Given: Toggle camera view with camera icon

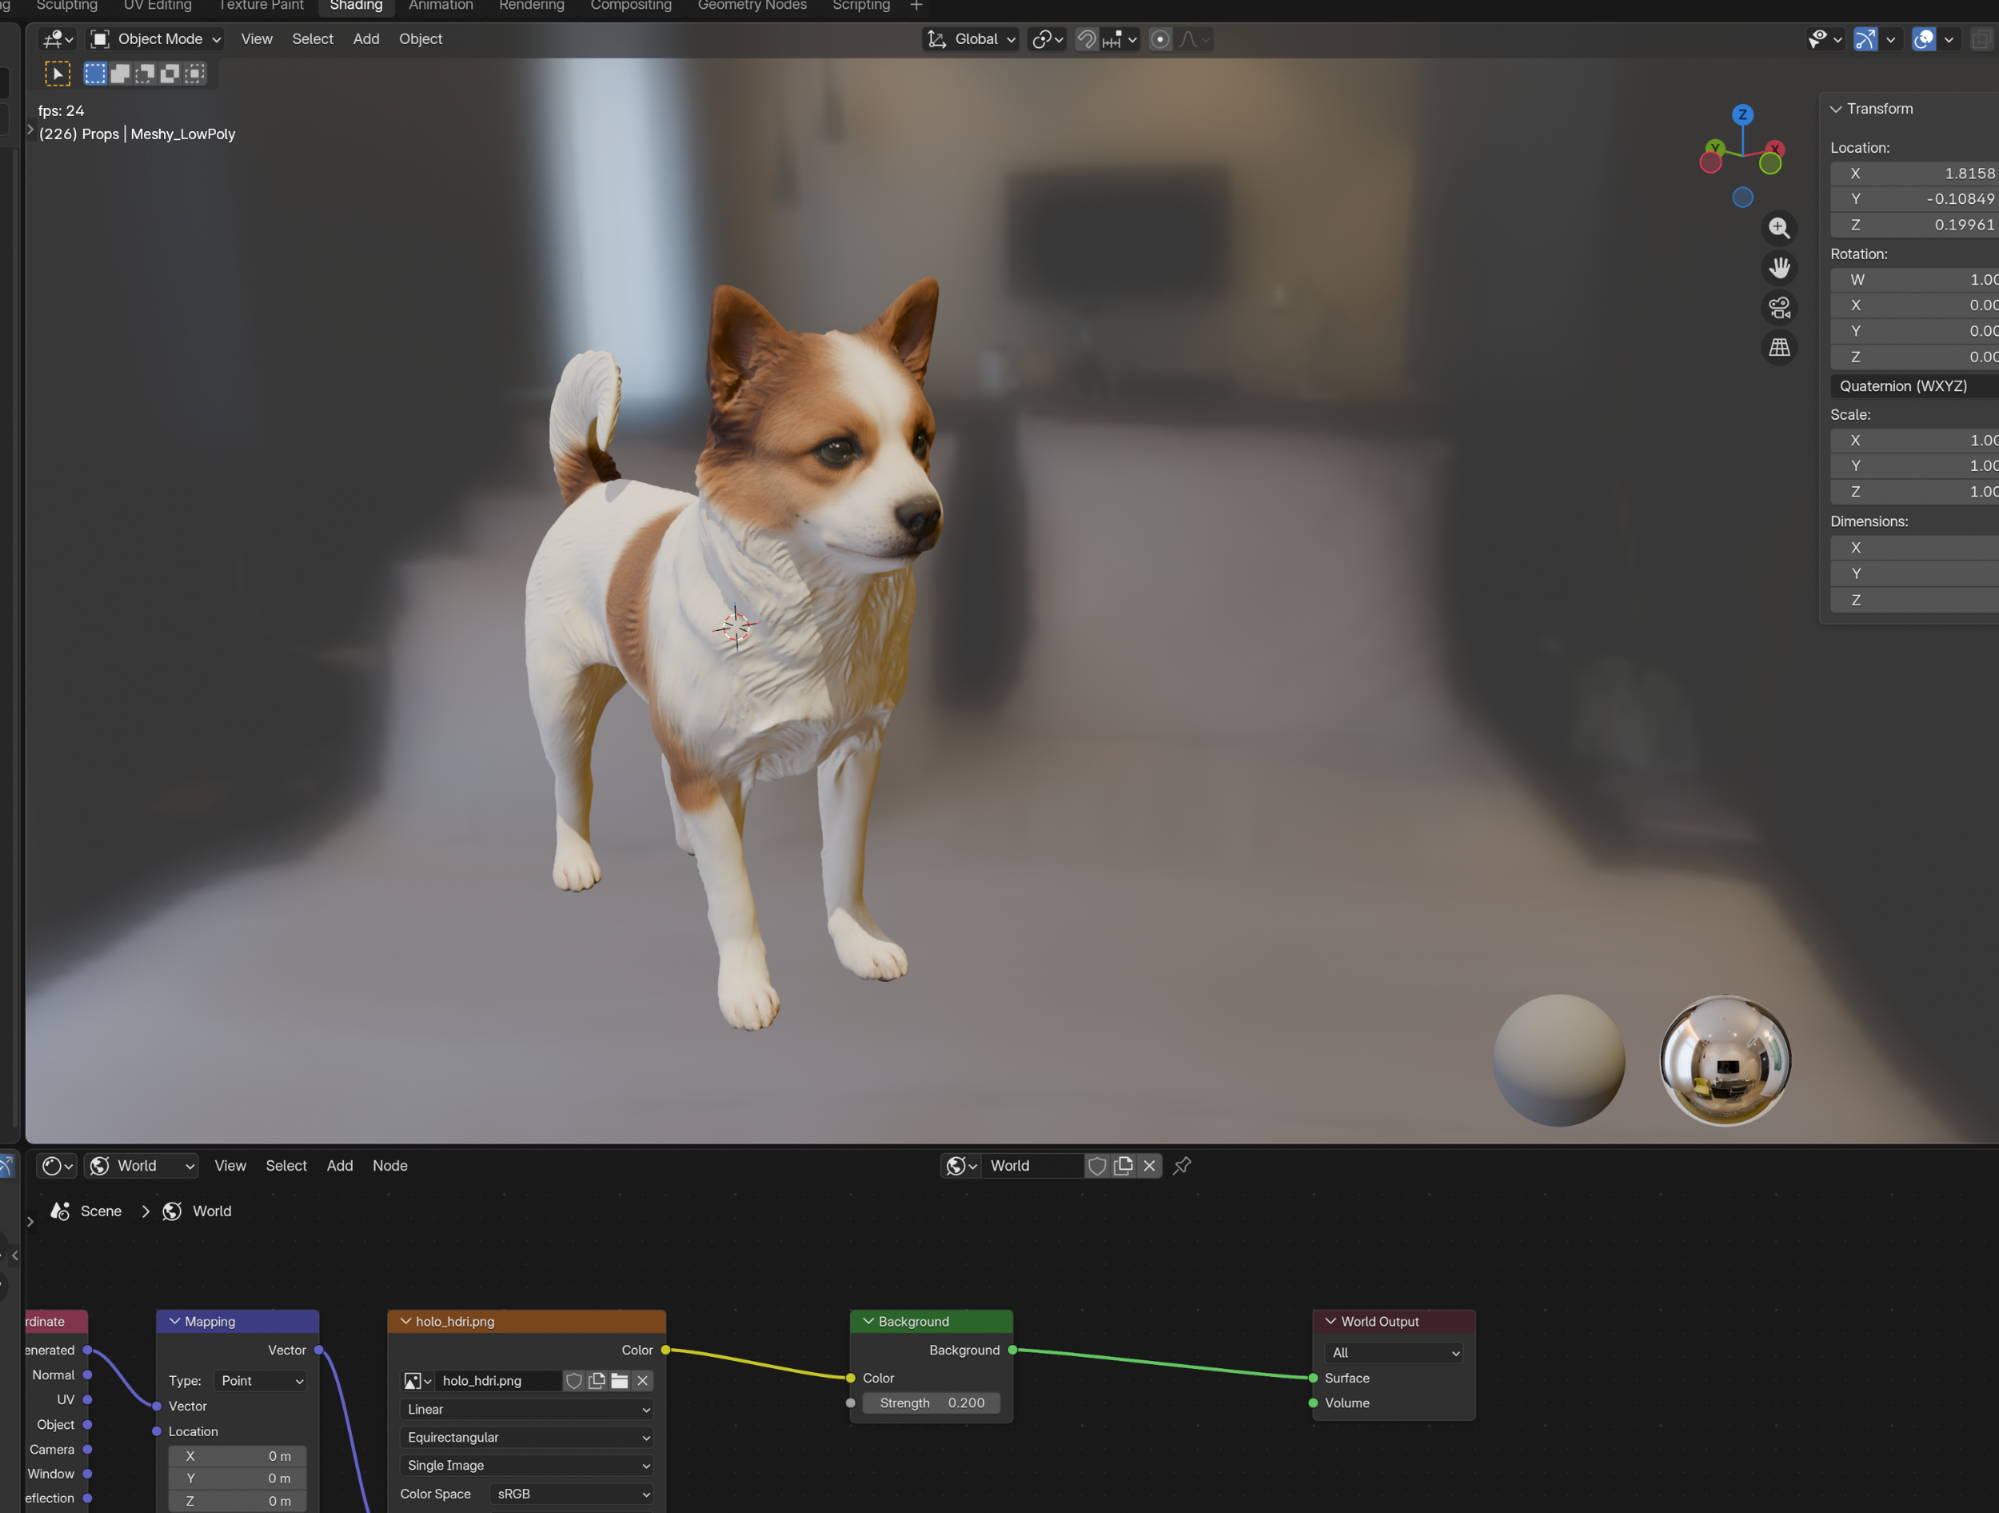Looking at the screenshot, I should 1778,308.
